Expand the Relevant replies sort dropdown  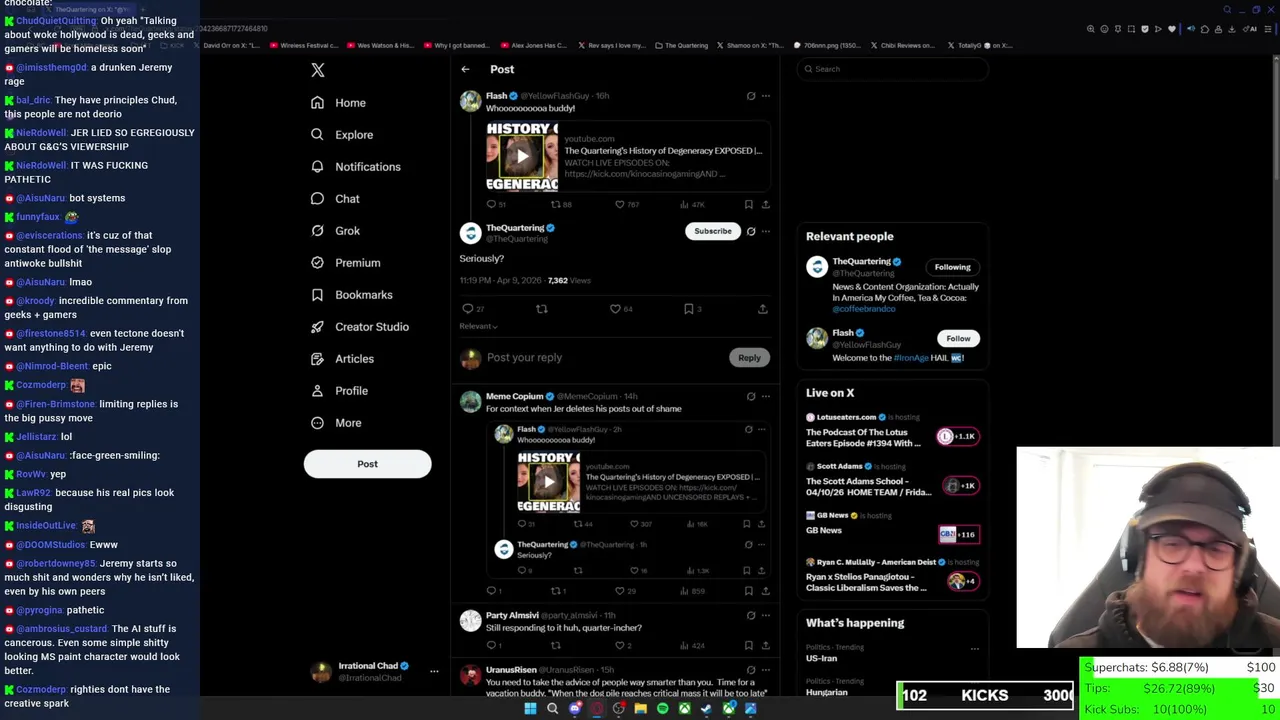(478, 326)
